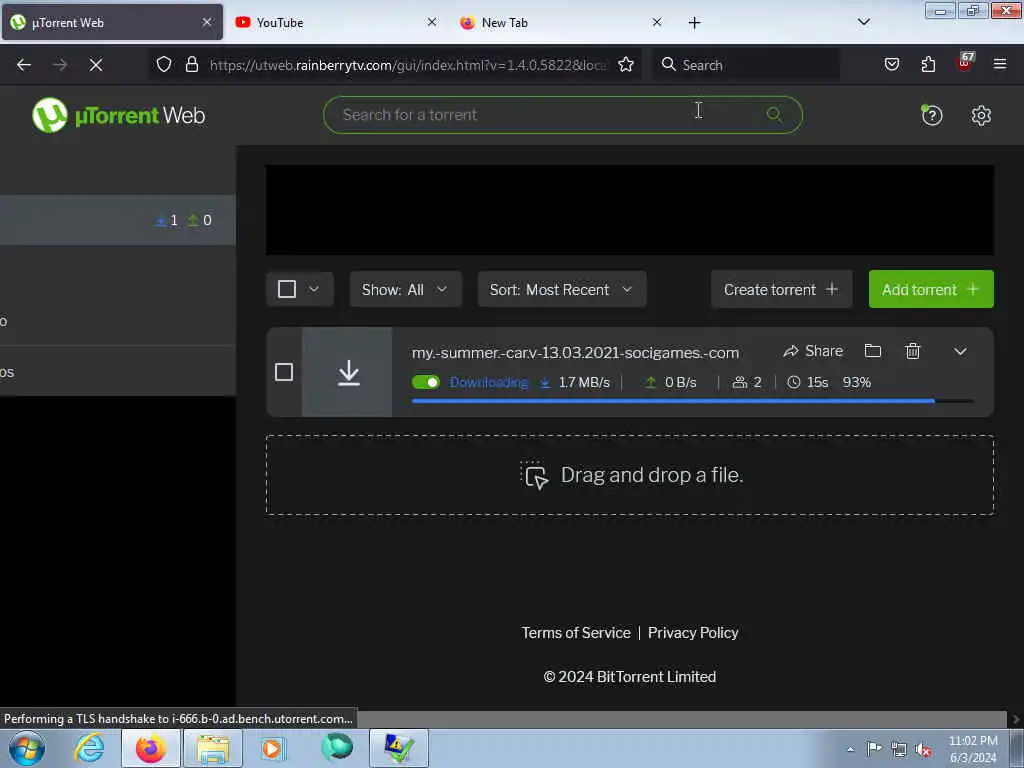Image resolution: width=1024 pixels, height=768 pixels.
Task: Open the list all tabs chevron
Action: pyautogui.click(x=863, y=22)
